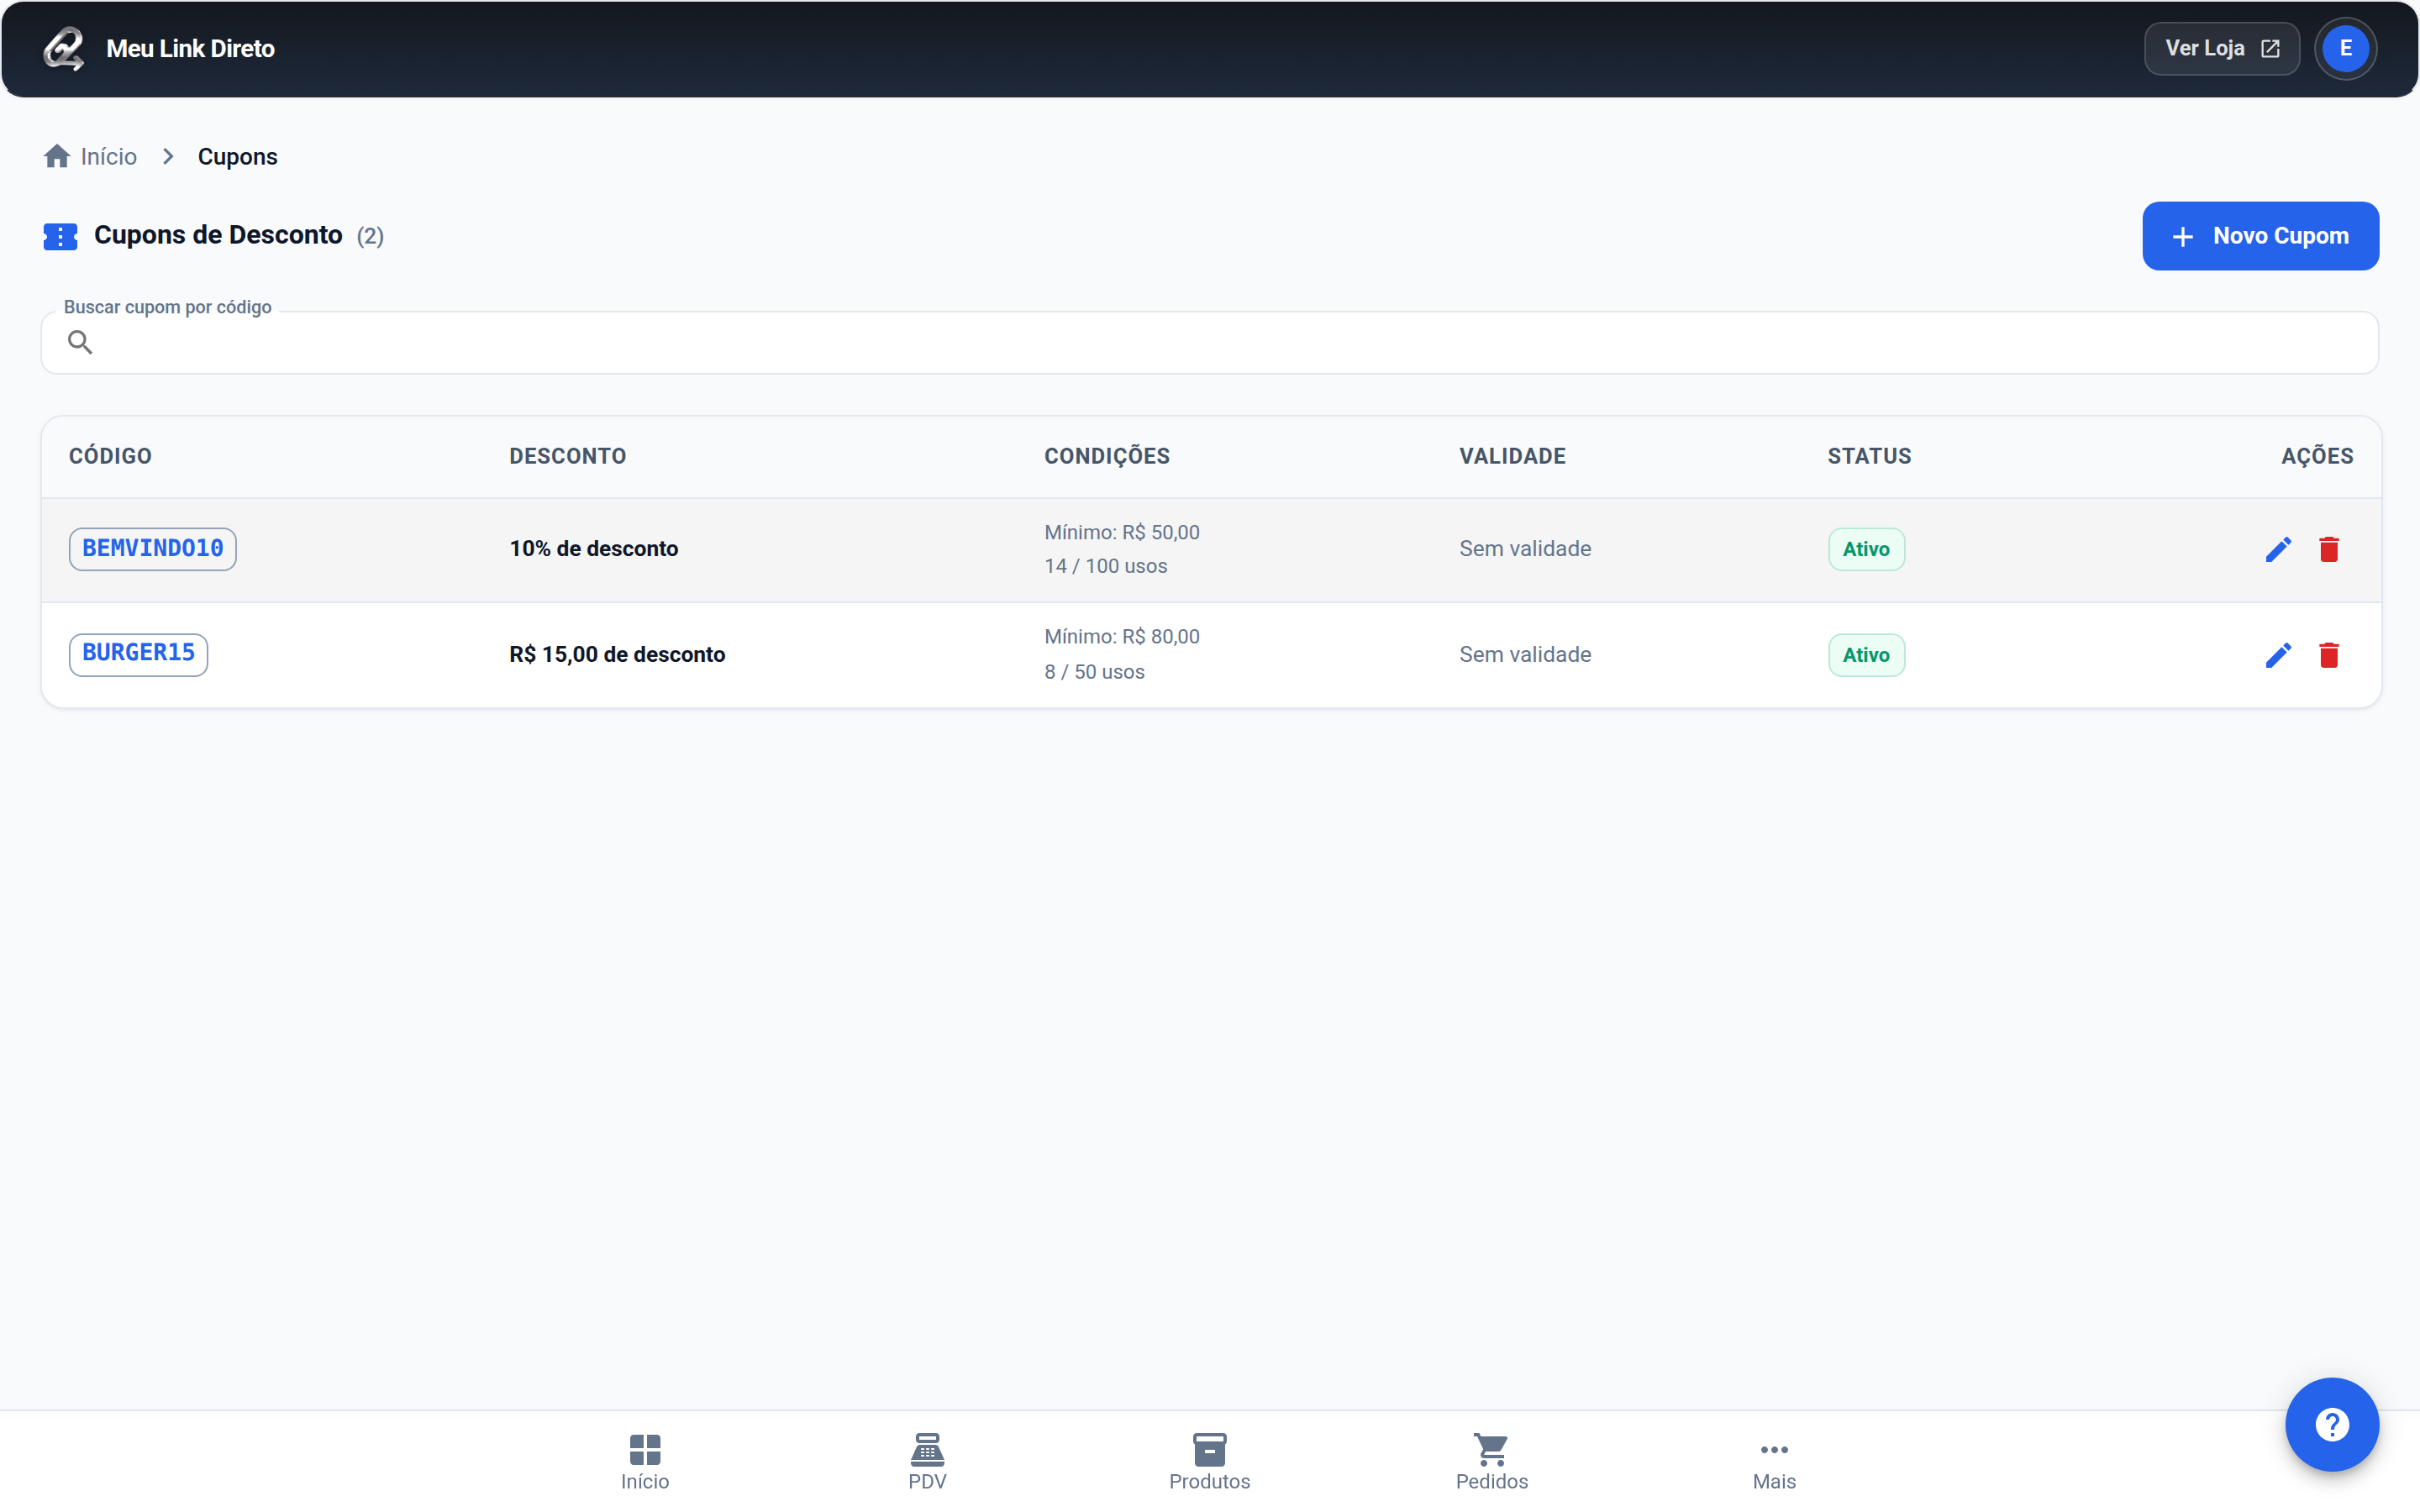The image size is (2420, 1512).
Task: Open the PDV tab in bottom navigation
Action: click(927, 1461)
